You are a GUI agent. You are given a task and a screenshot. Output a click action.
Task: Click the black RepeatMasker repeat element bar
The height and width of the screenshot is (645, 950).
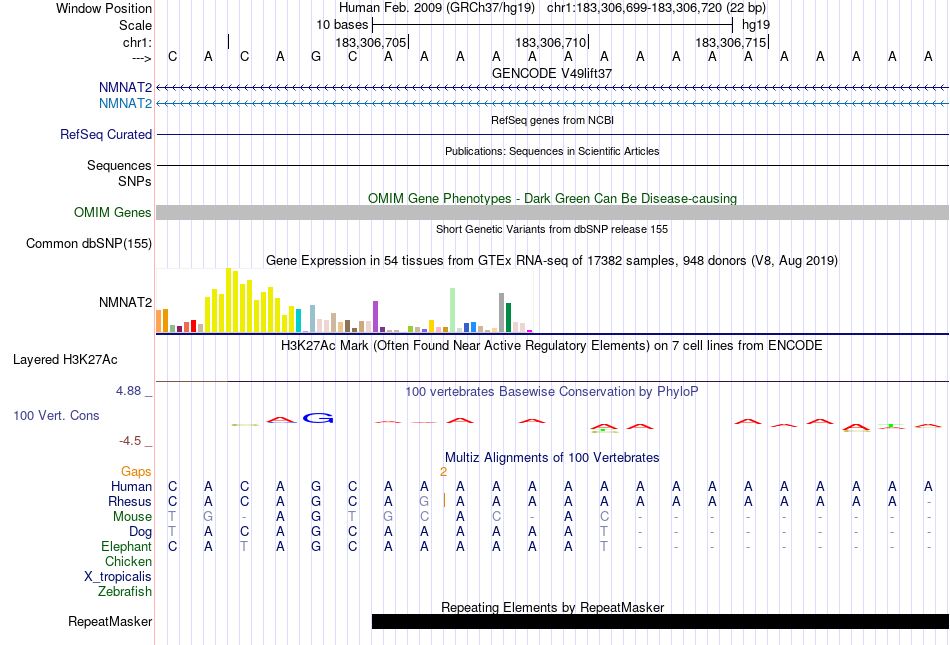(x=660, y=621)
